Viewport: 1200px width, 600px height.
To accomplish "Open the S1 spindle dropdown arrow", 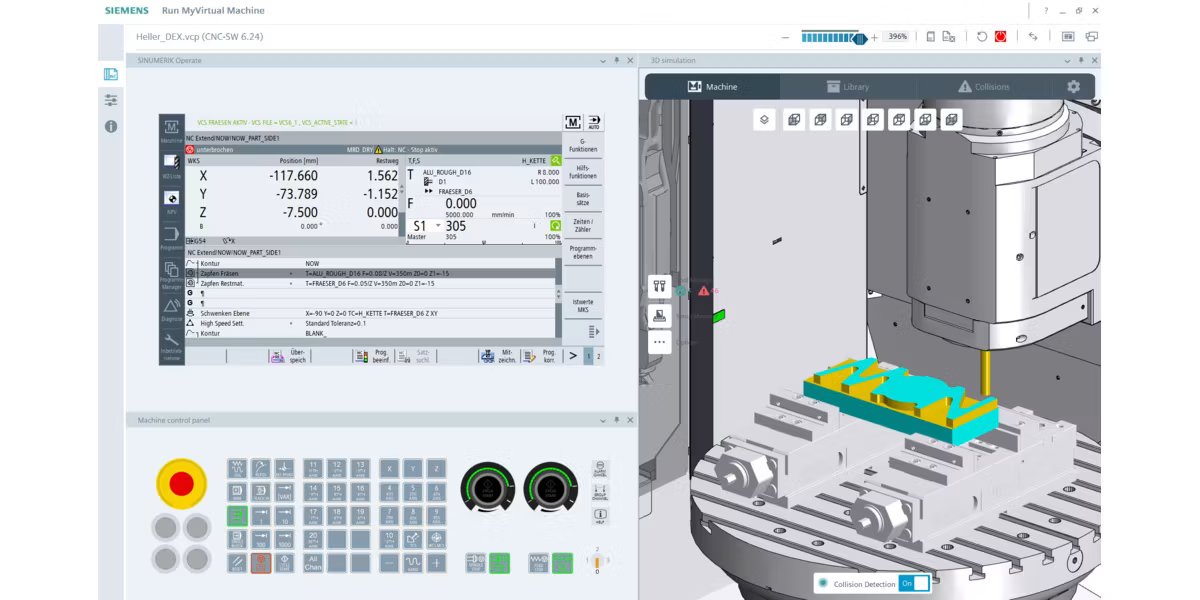I will [x=438, y=227].
